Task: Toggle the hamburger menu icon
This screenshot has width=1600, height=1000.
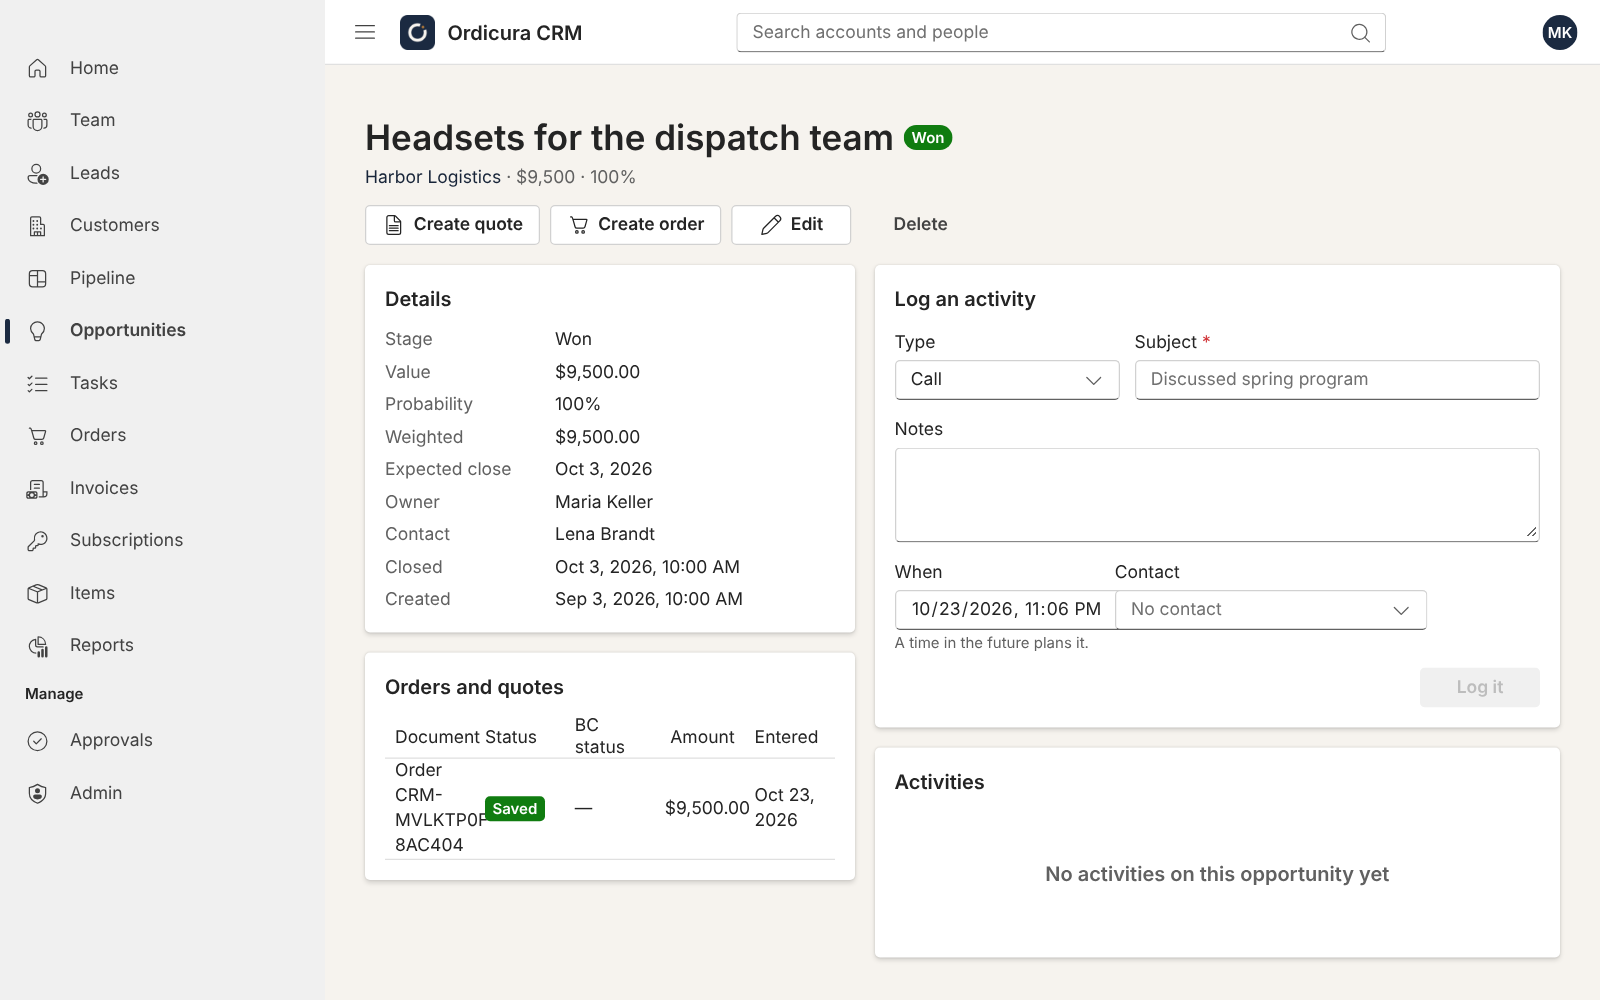Action: coord(365,32)
